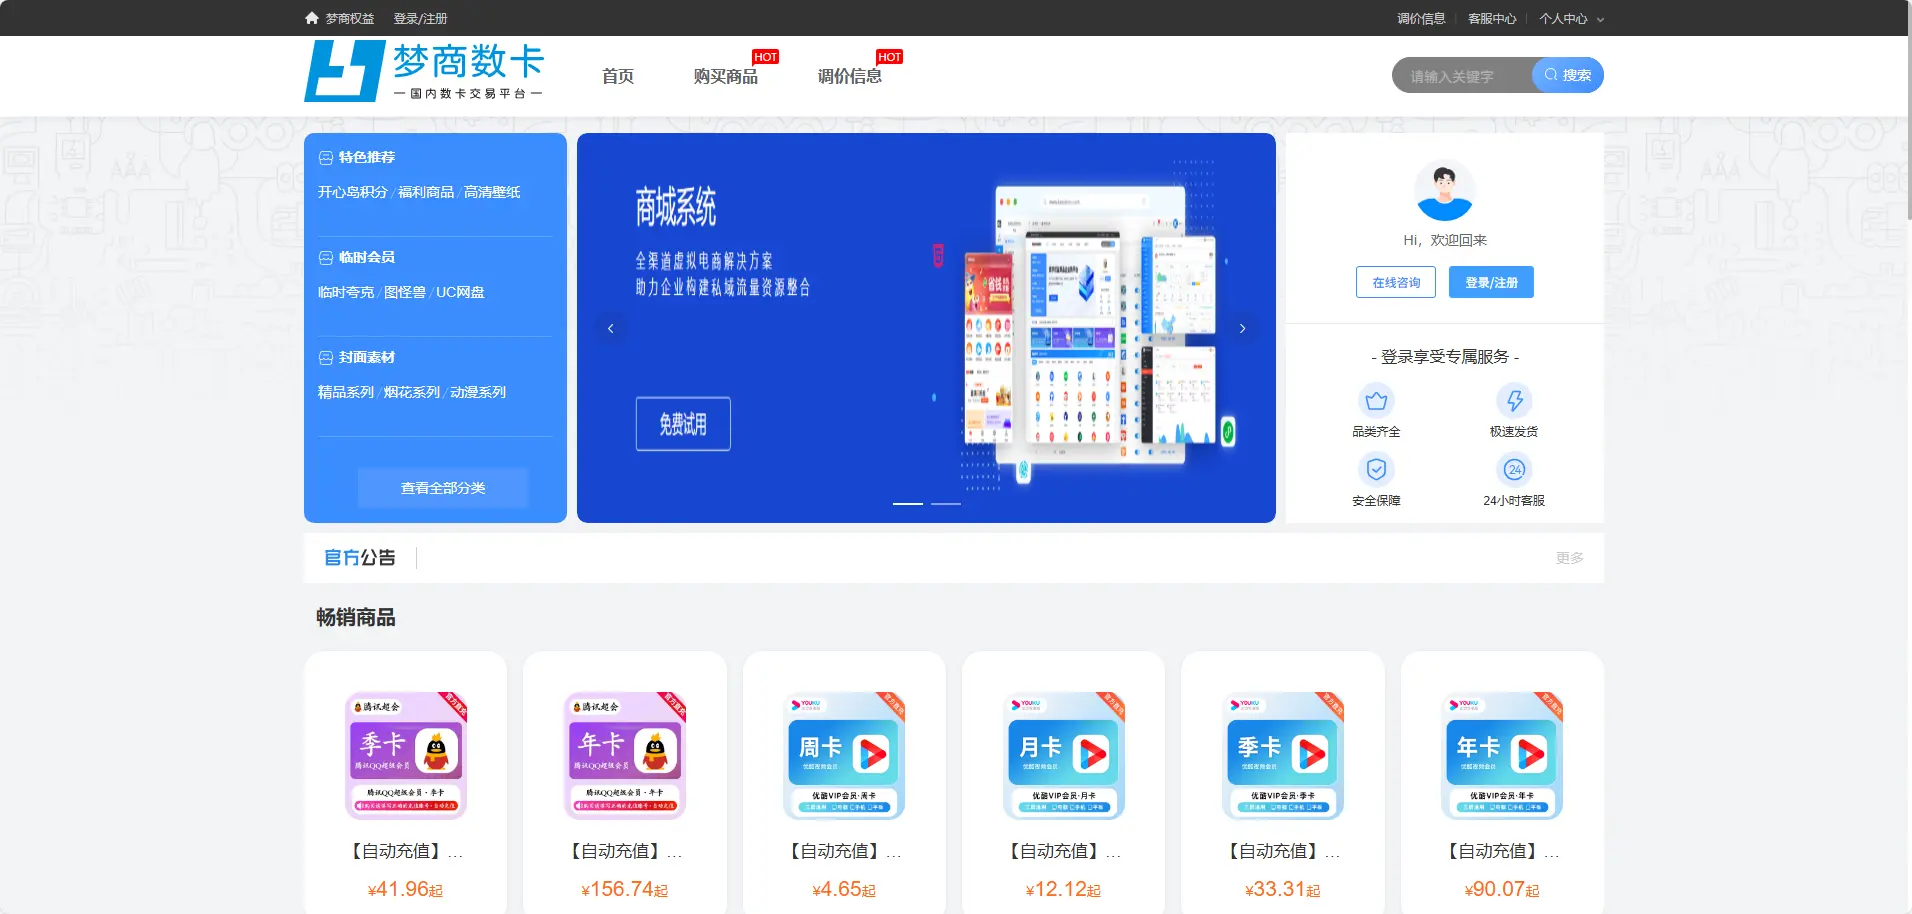Image resolution: width=1912 pixels, height=914 pixels.
Task: Open the 优酷 VIP 周卡 product thumbnail
Action: tap(844, 755)
